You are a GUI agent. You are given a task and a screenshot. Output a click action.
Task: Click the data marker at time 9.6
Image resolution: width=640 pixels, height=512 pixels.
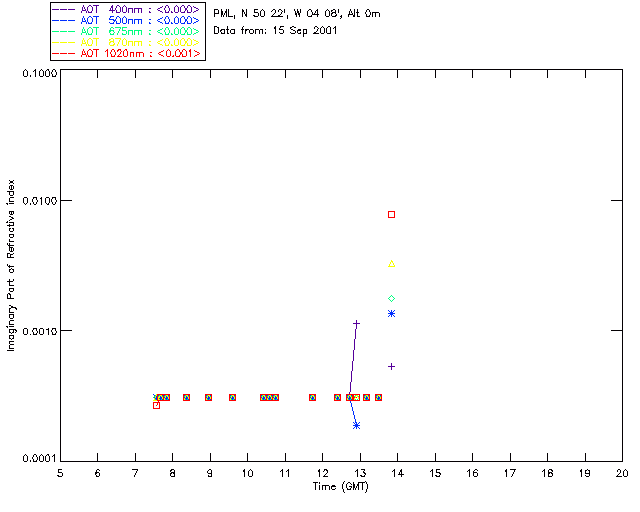(x=232, y=397)
